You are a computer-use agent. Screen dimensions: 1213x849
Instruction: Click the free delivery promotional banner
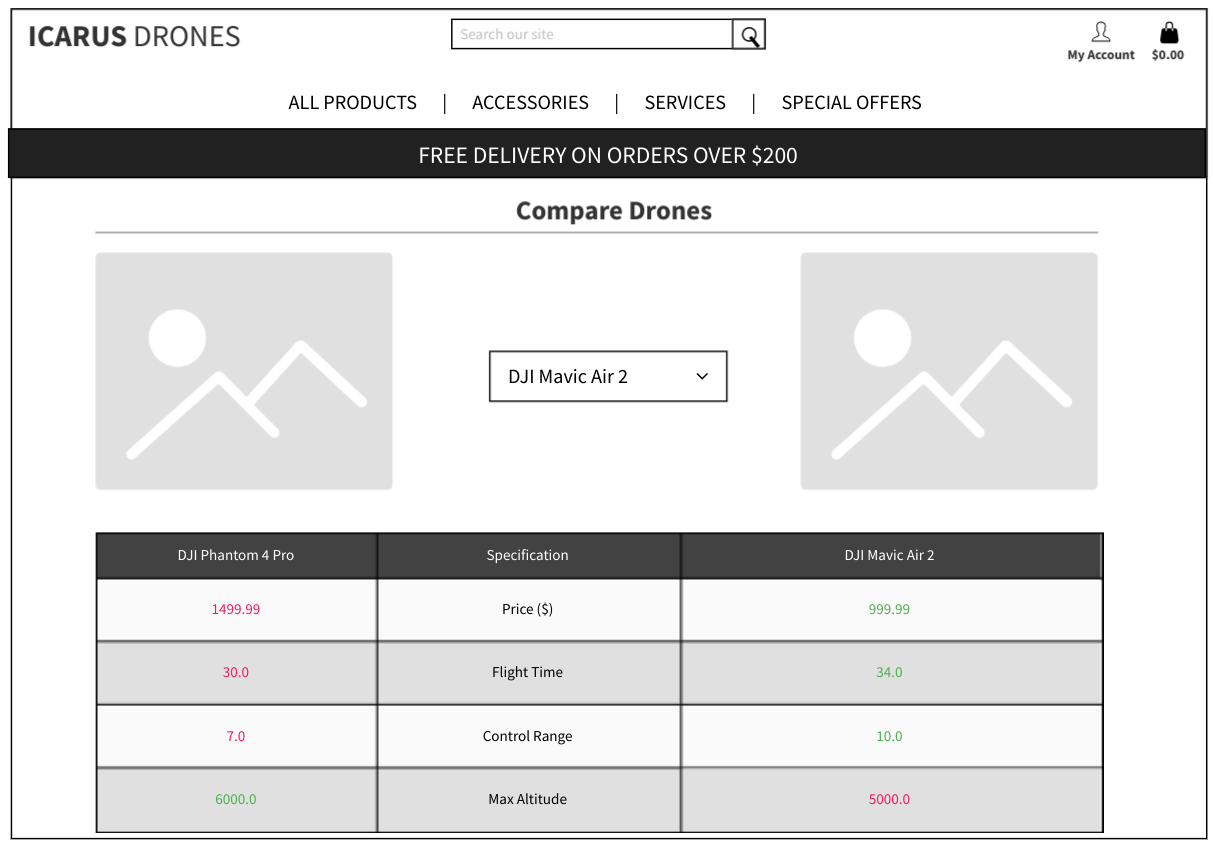point(607,155)
